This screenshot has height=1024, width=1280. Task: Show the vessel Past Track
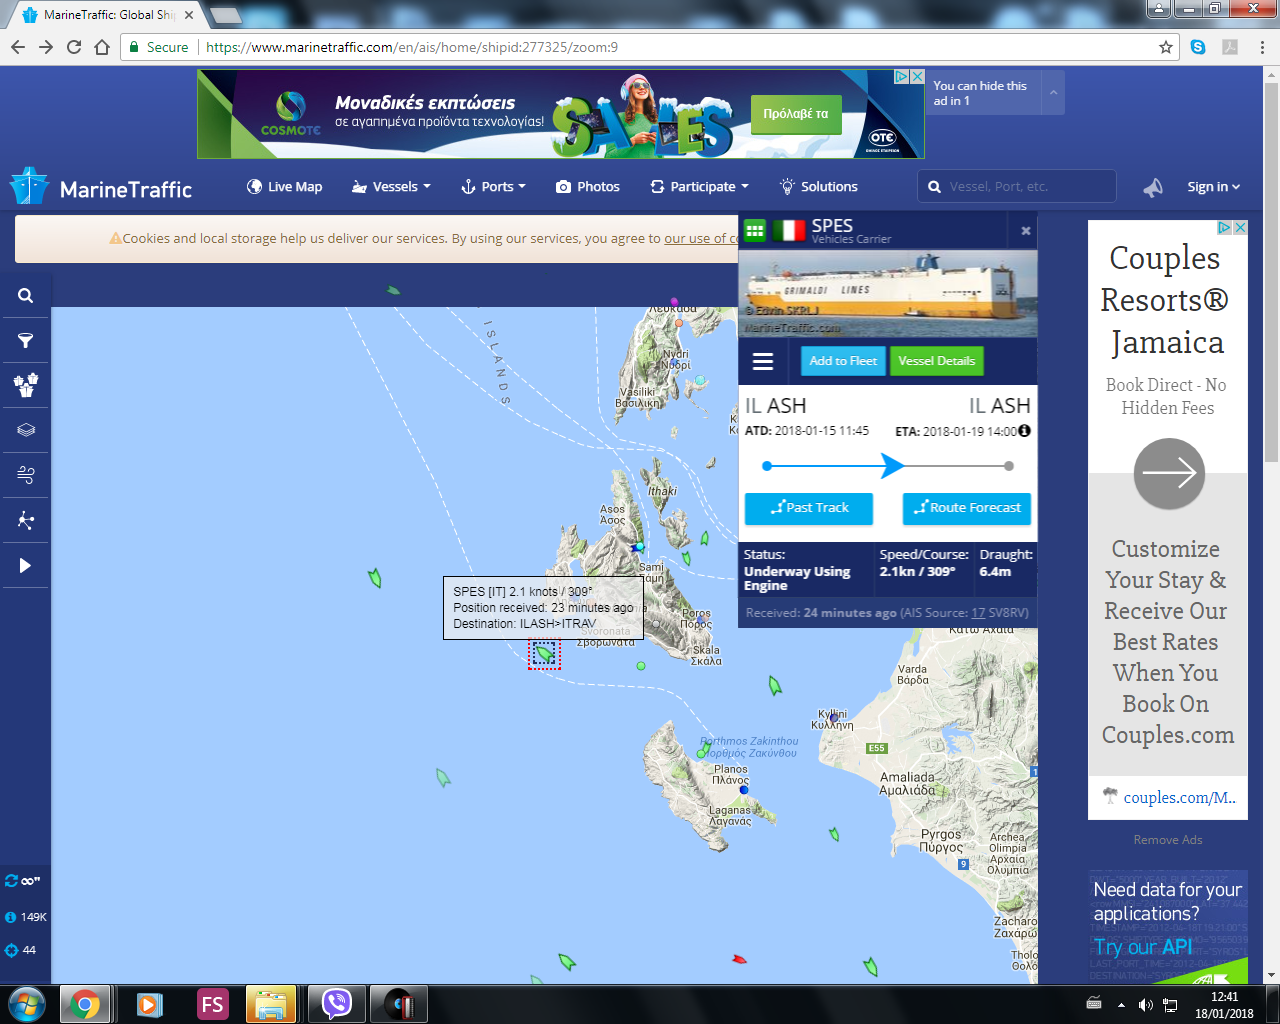click(x=809, y=508)
